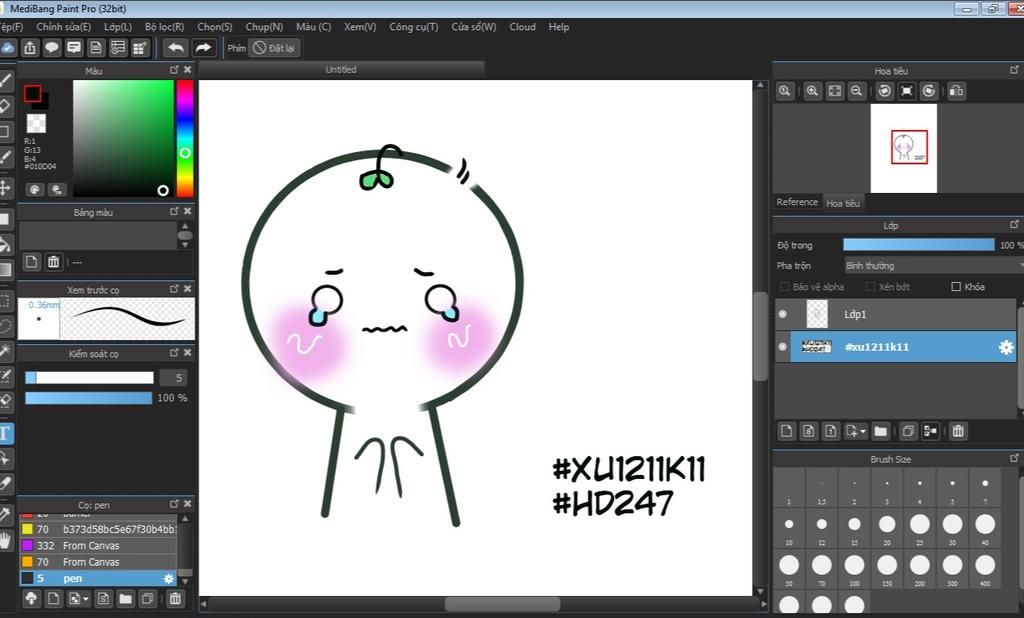The width and height of the screenshot is (1024, 618).
Task: Open the Bộ lọc(R) menu
Action: [165, 27]
